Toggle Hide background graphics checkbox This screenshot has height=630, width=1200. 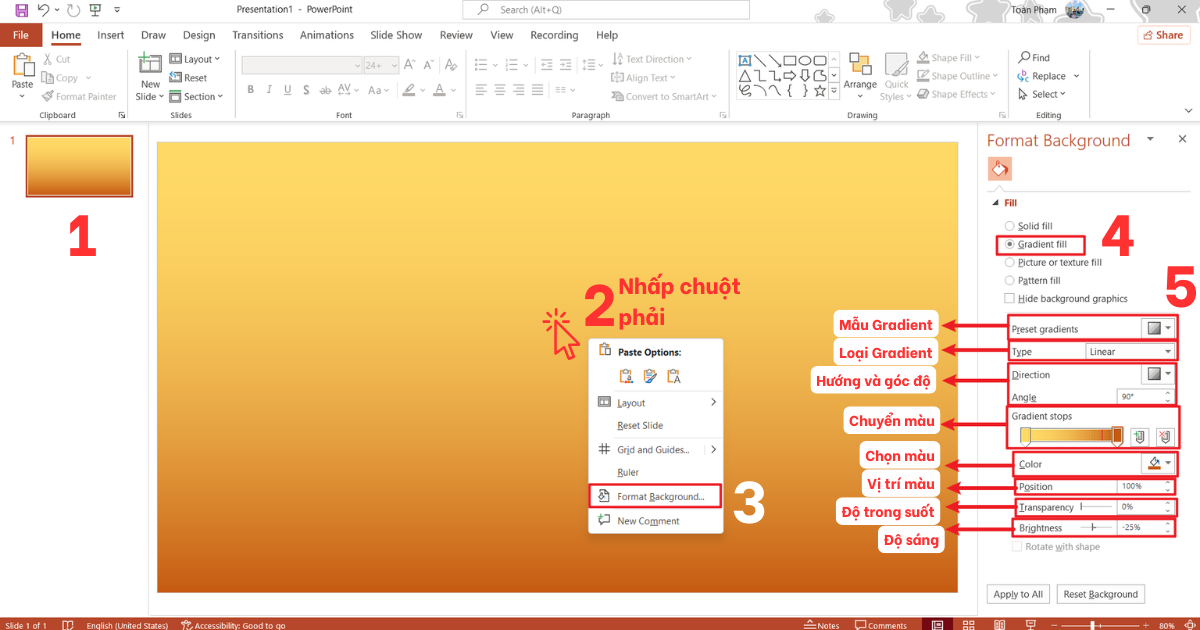(x=1009, y=298)
